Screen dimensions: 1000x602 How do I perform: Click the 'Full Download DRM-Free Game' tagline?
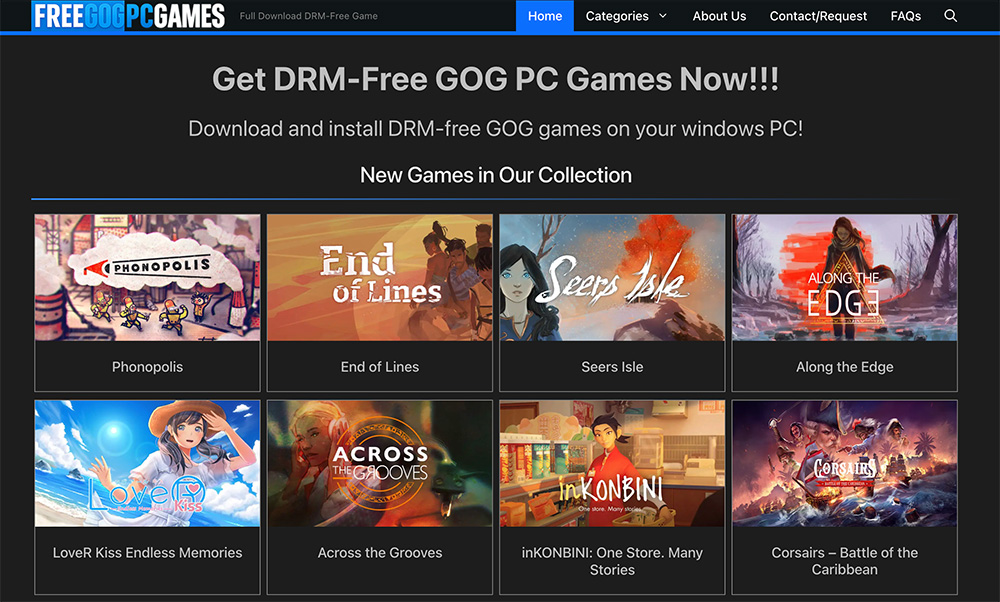pyautogui.click(x=309, y=16)
